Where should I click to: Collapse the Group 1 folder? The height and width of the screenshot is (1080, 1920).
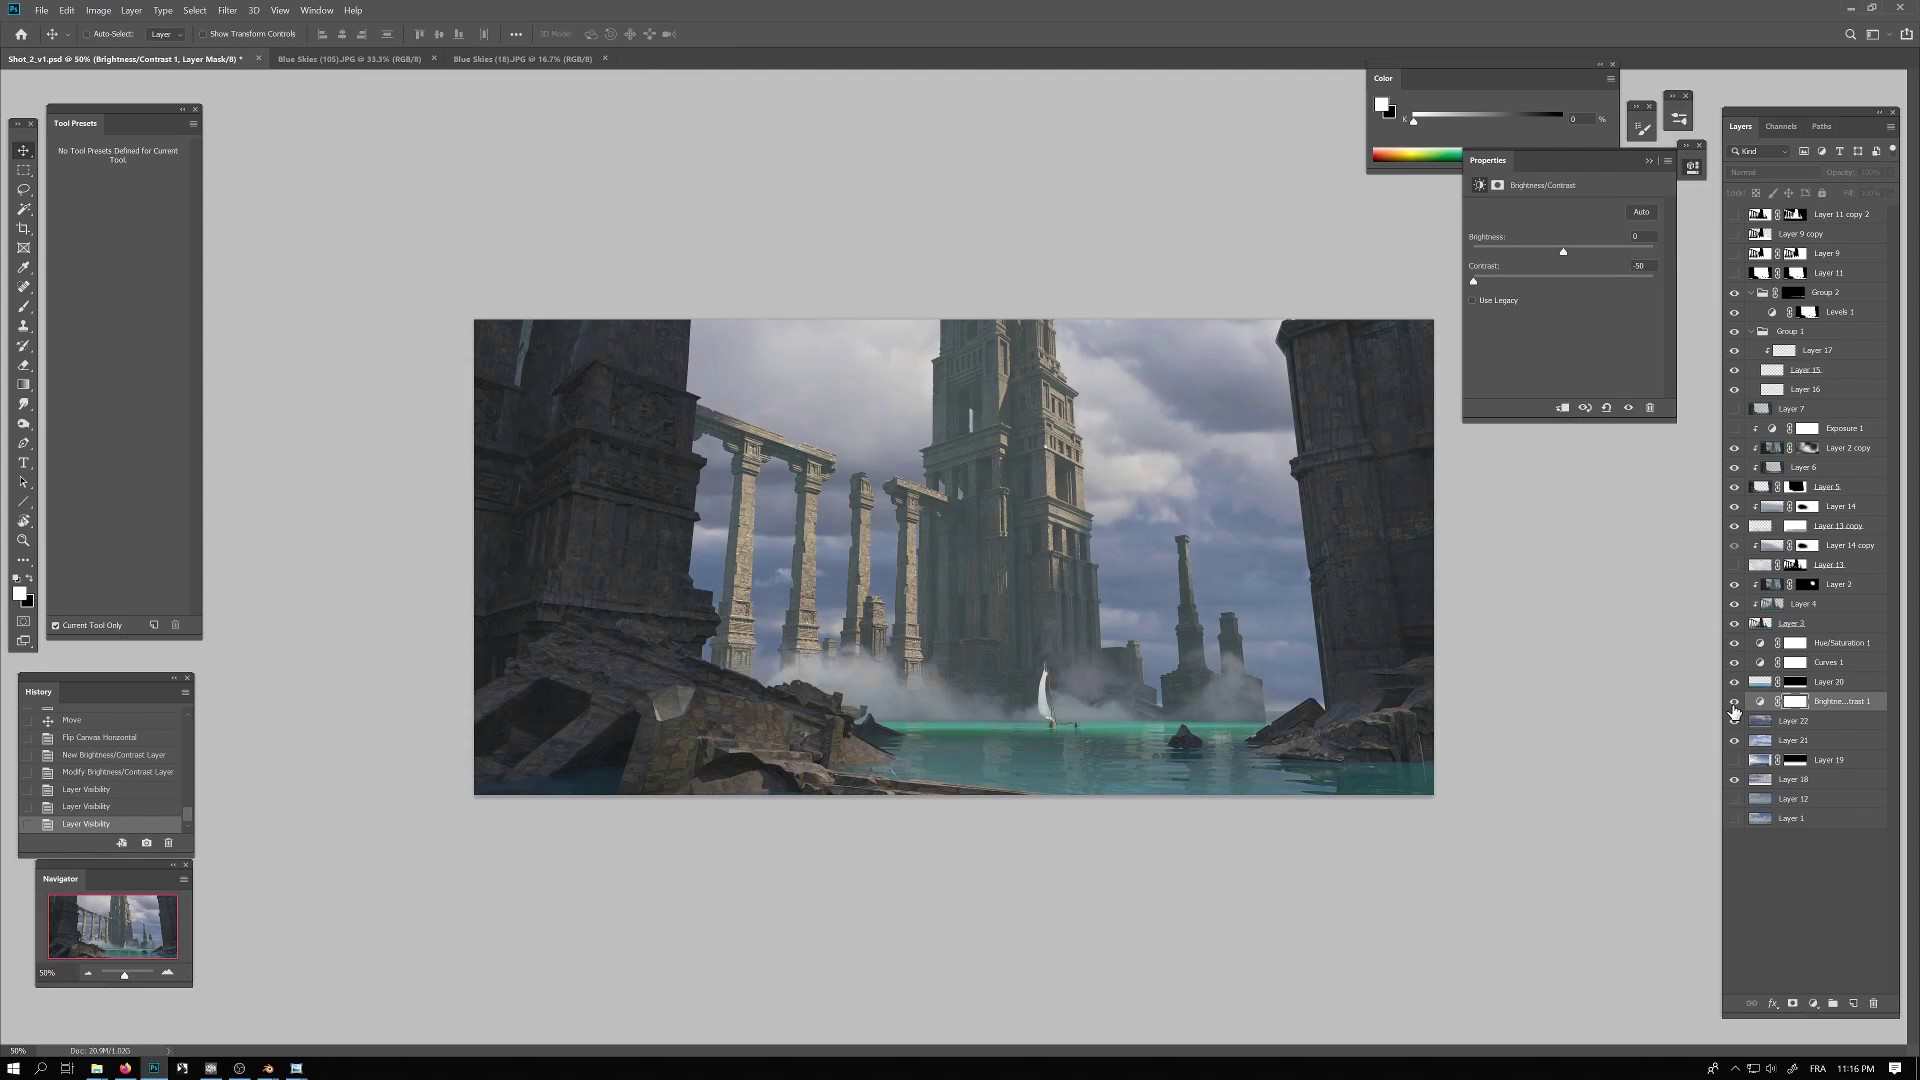point(1751,331)
